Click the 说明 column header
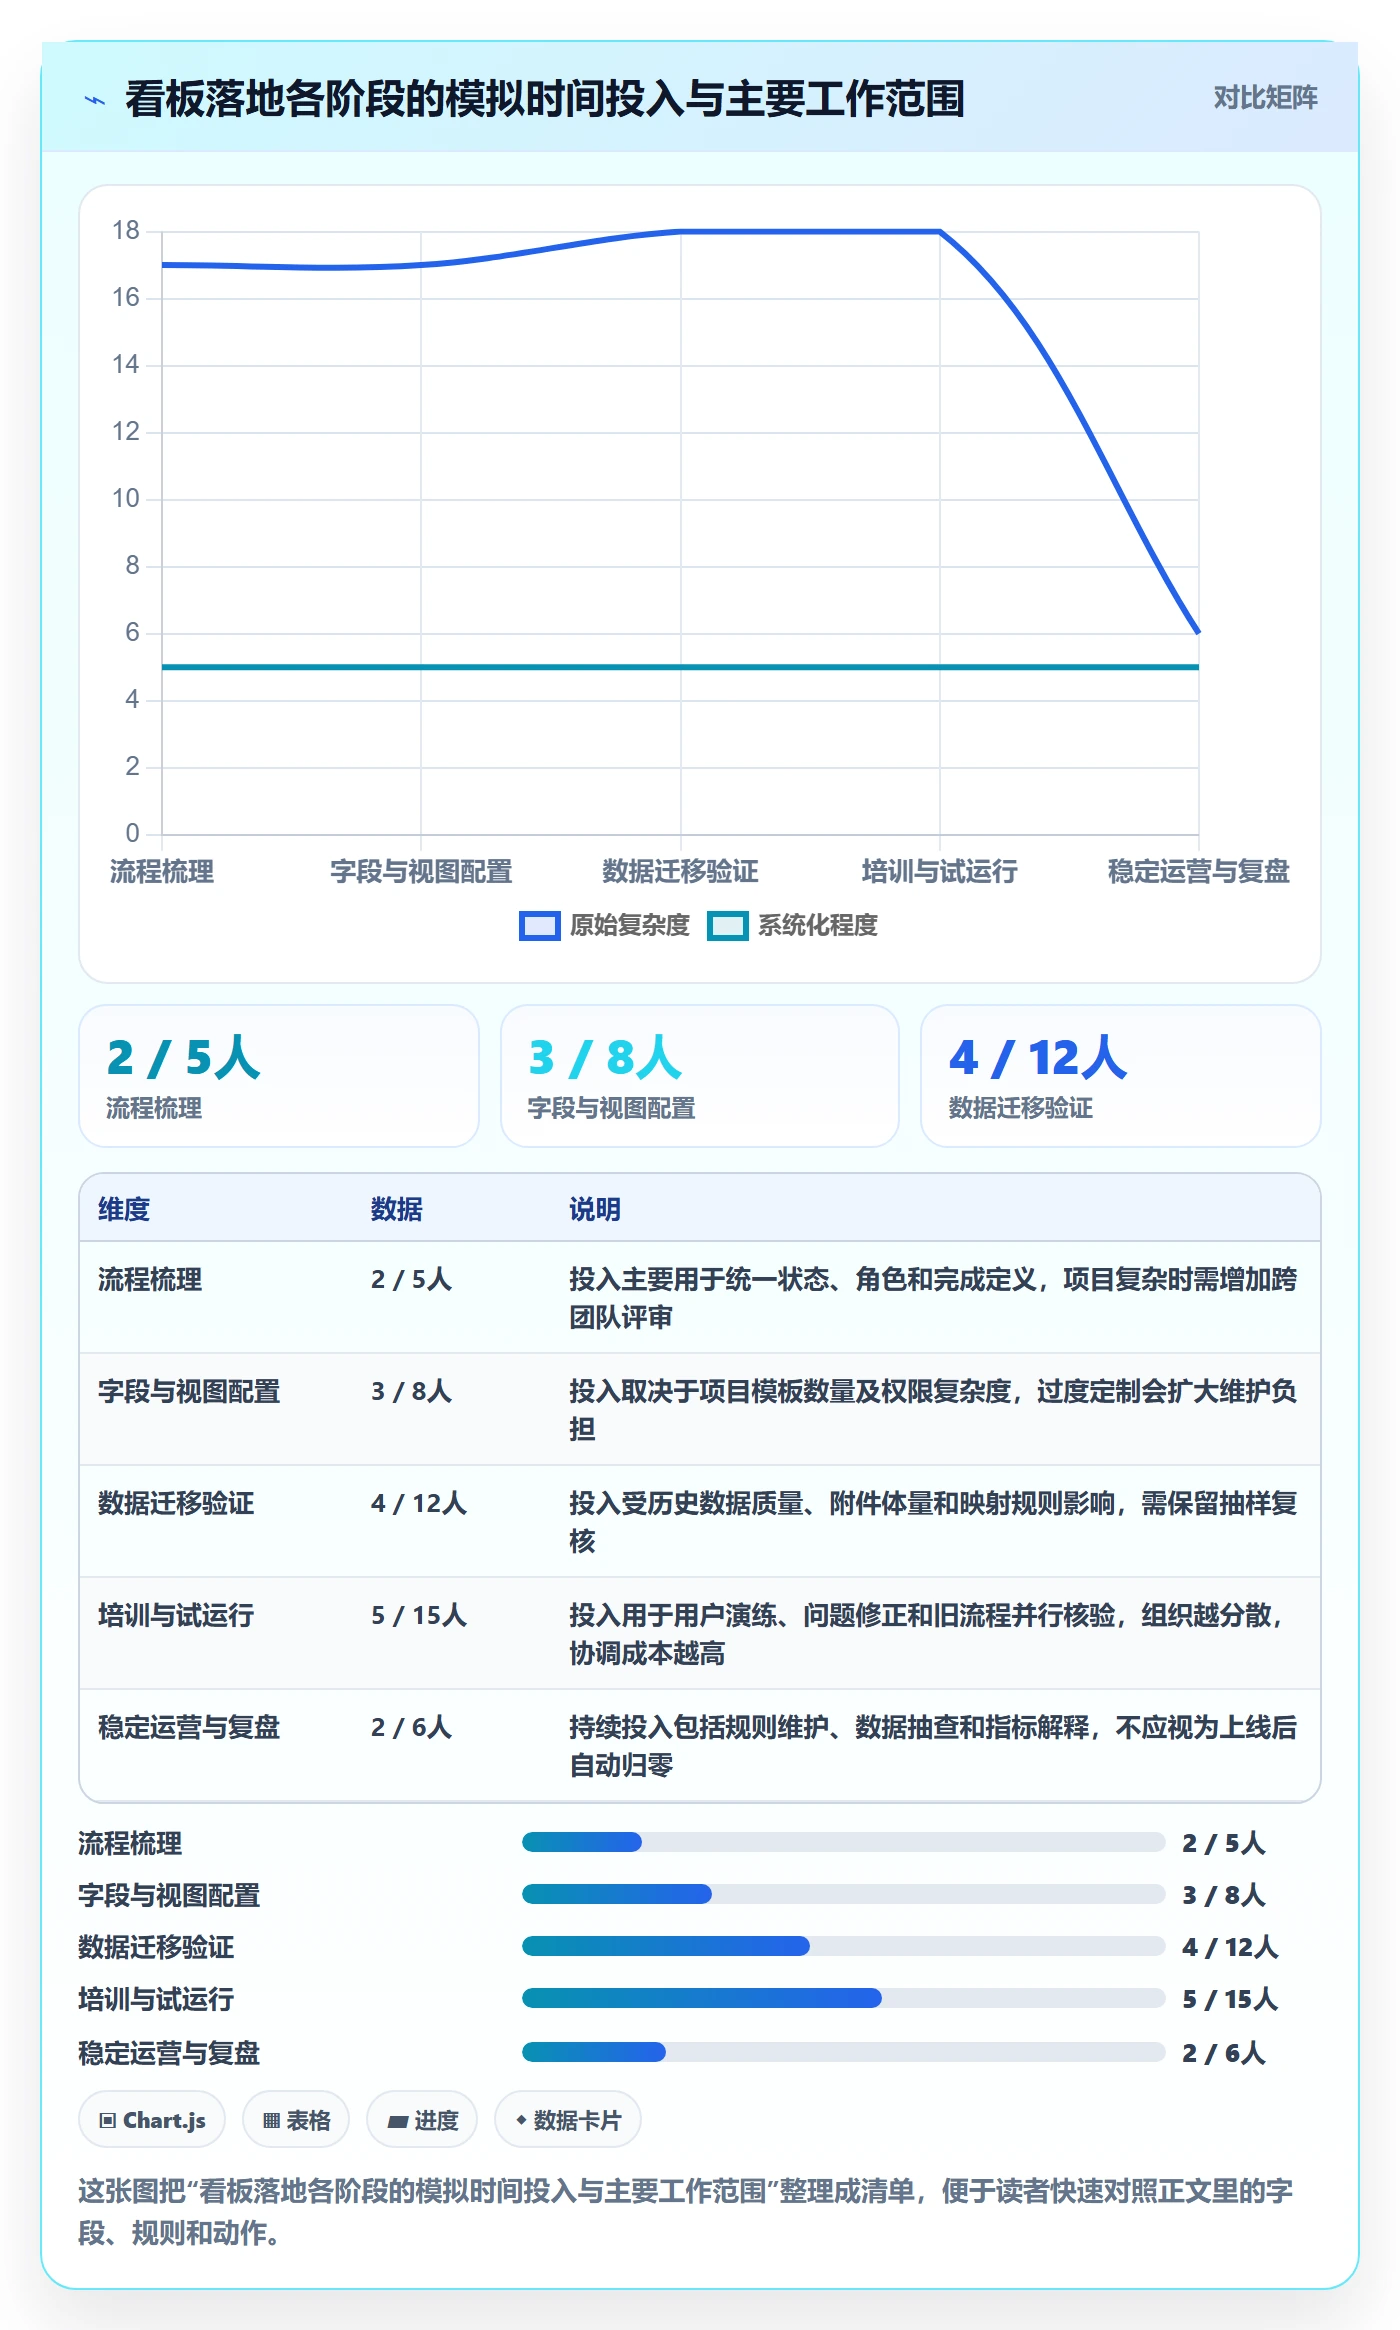 click(x=595, y=1209)
